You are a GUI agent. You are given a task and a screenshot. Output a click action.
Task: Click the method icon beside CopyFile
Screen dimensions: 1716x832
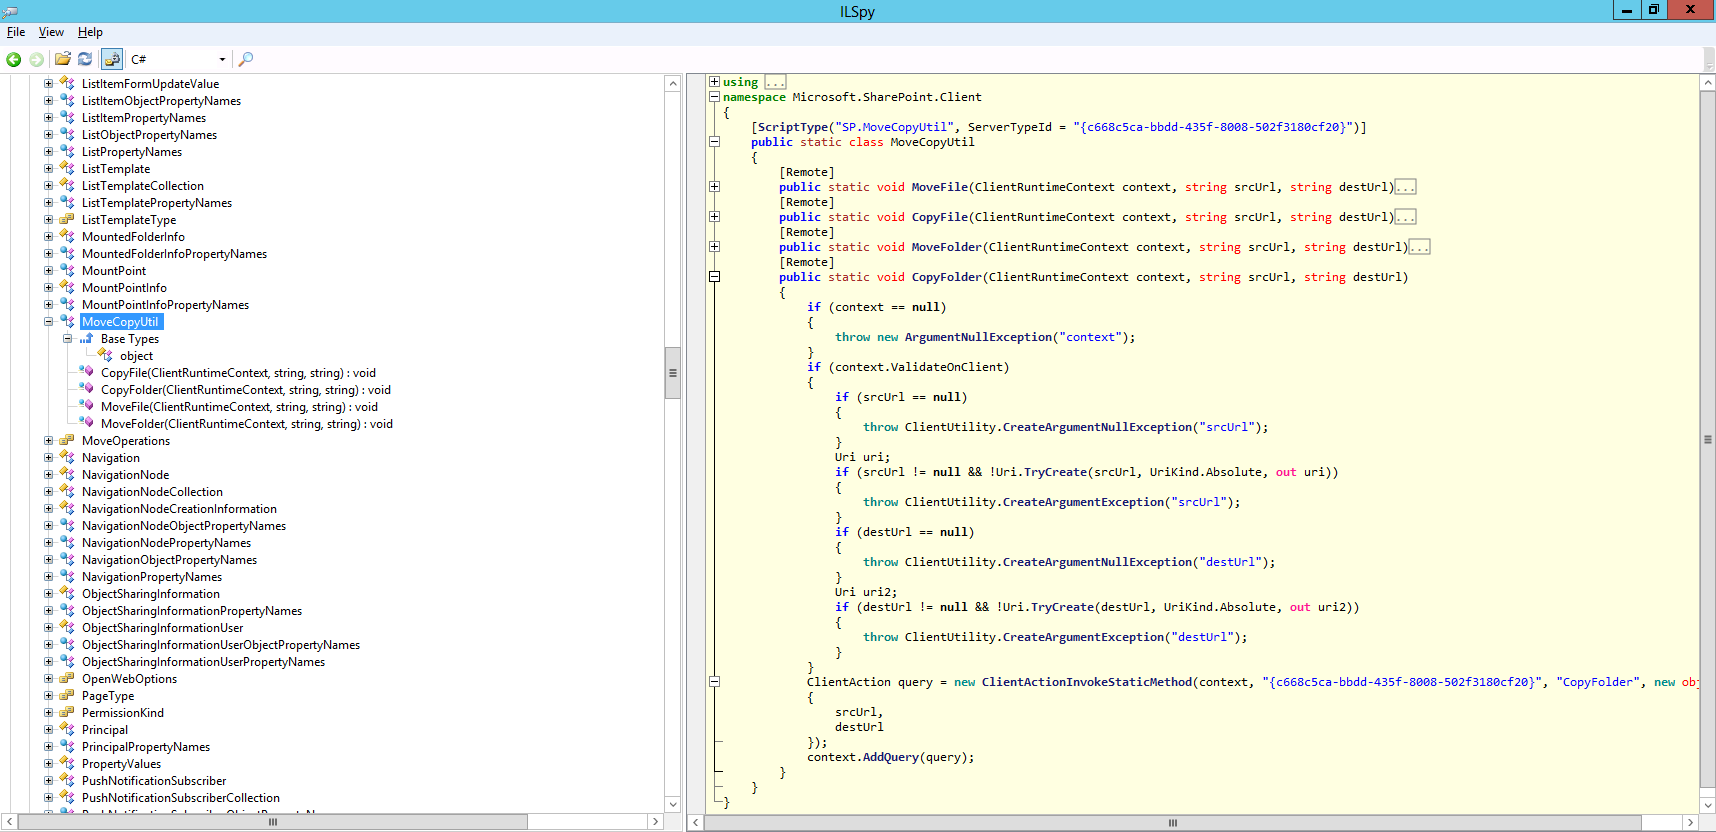(87, 373)
